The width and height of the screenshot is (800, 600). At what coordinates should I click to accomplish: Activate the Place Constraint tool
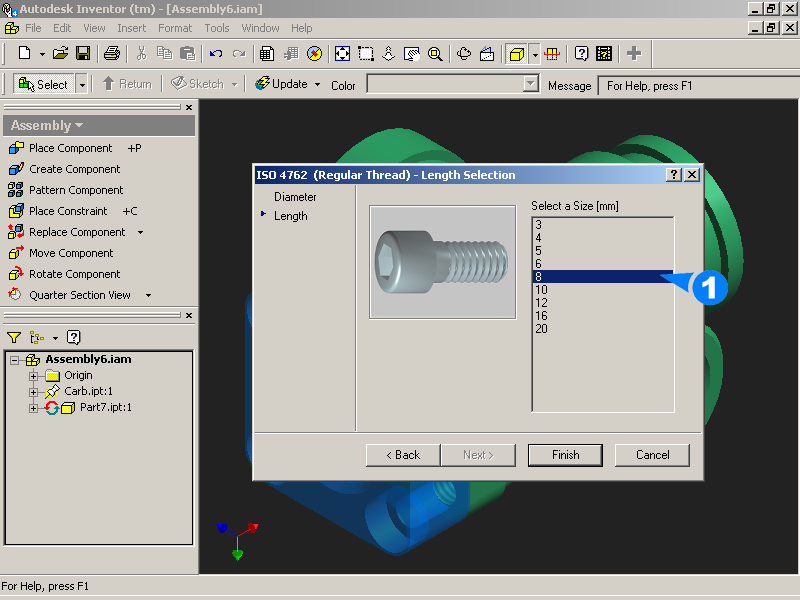pyautogui.click(x=67, y=211)
